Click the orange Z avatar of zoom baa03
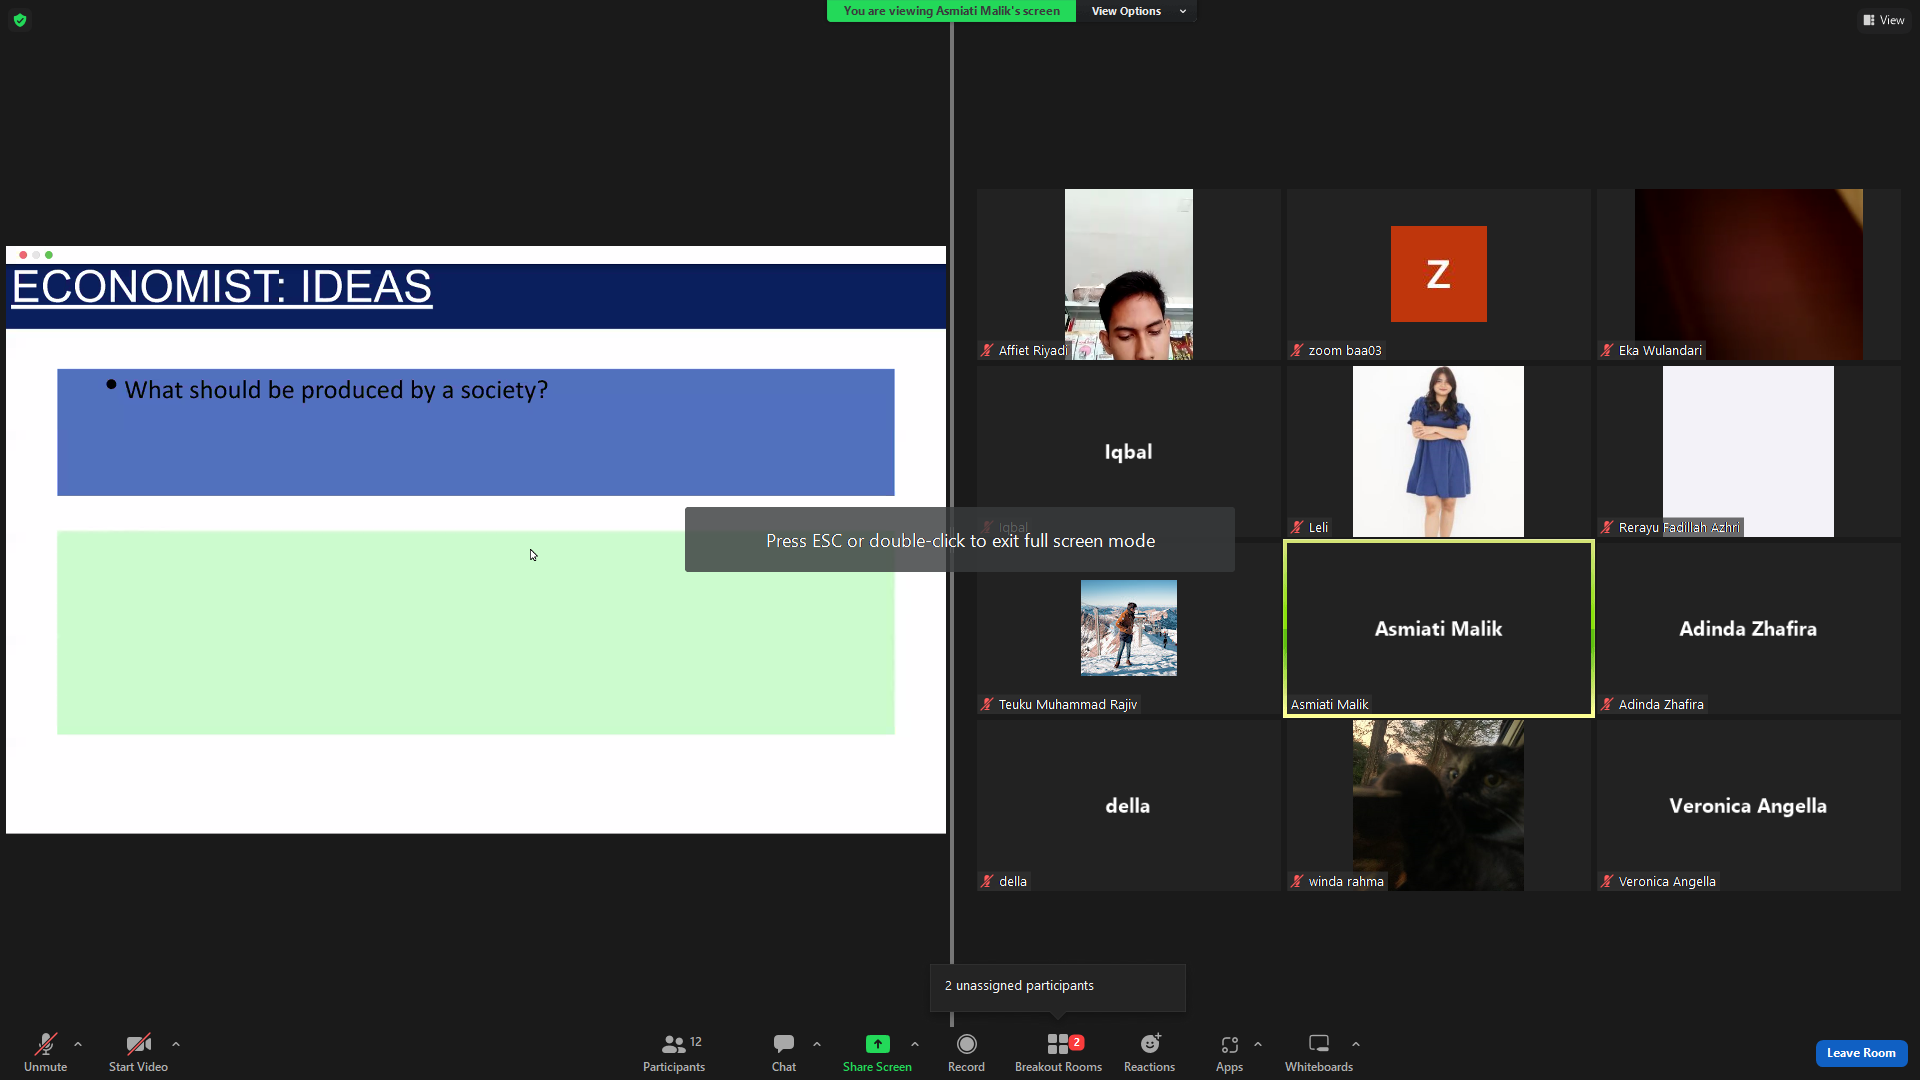Screen dimensions: 1920x1080 (x=1438, y=274)
